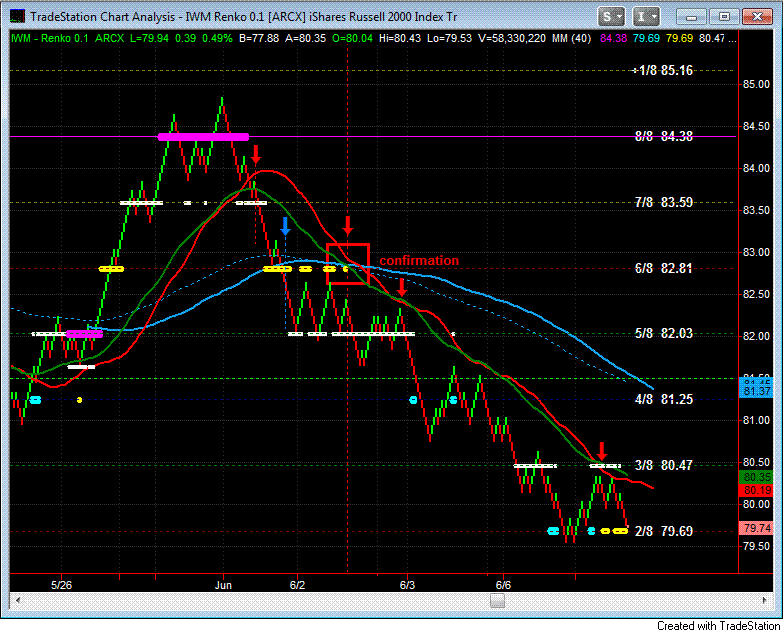Click the '3/8 80.47' level label
Viewport: 783px width, 632px height.
664,465
